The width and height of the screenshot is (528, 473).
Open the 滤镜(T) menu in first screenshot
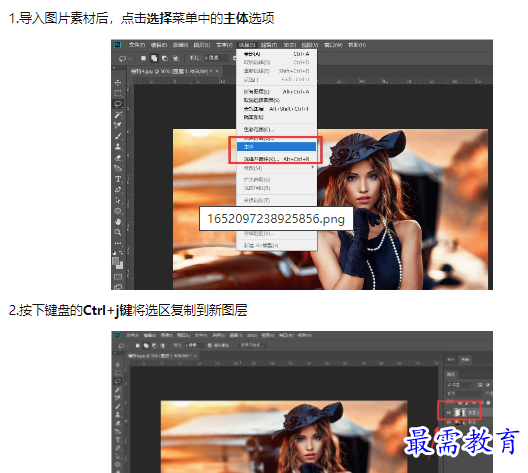269,45
